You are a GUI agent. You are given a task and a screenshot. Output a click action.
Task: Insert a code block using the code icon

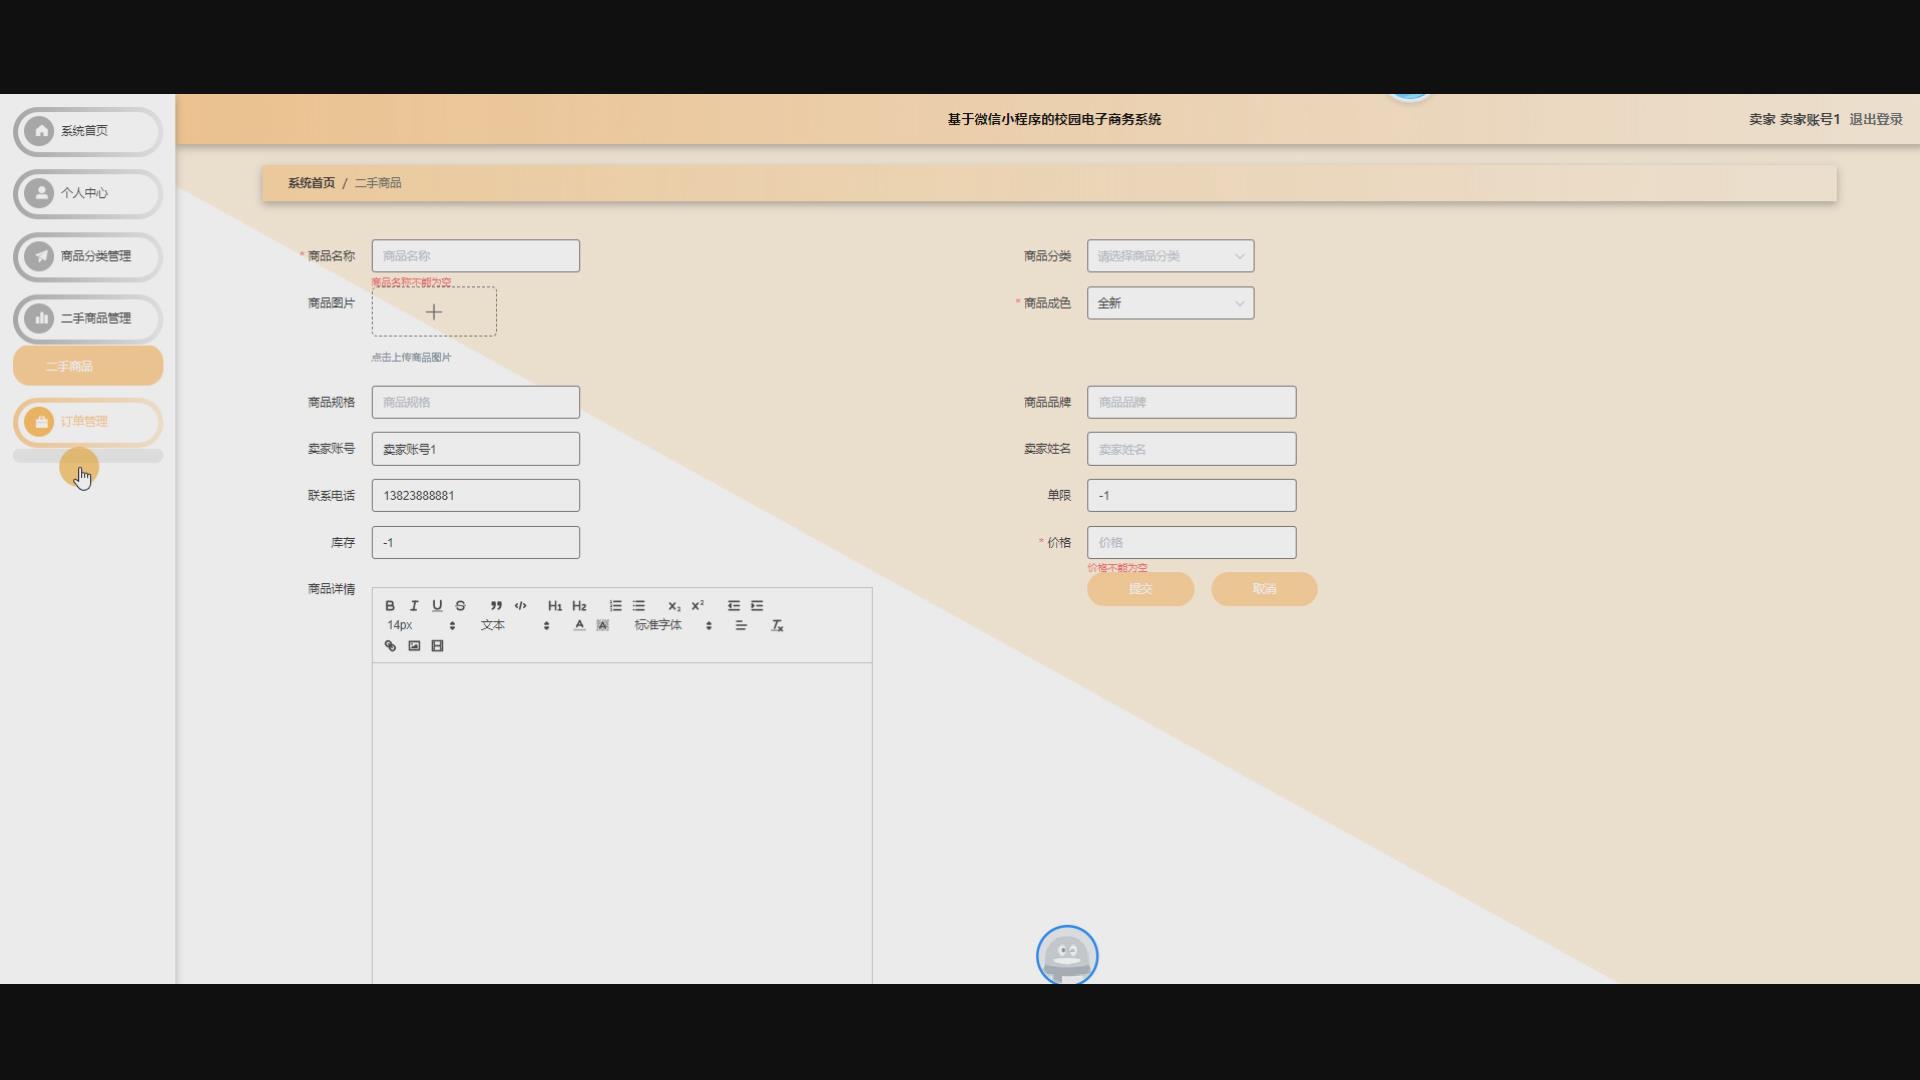[520, 606]
